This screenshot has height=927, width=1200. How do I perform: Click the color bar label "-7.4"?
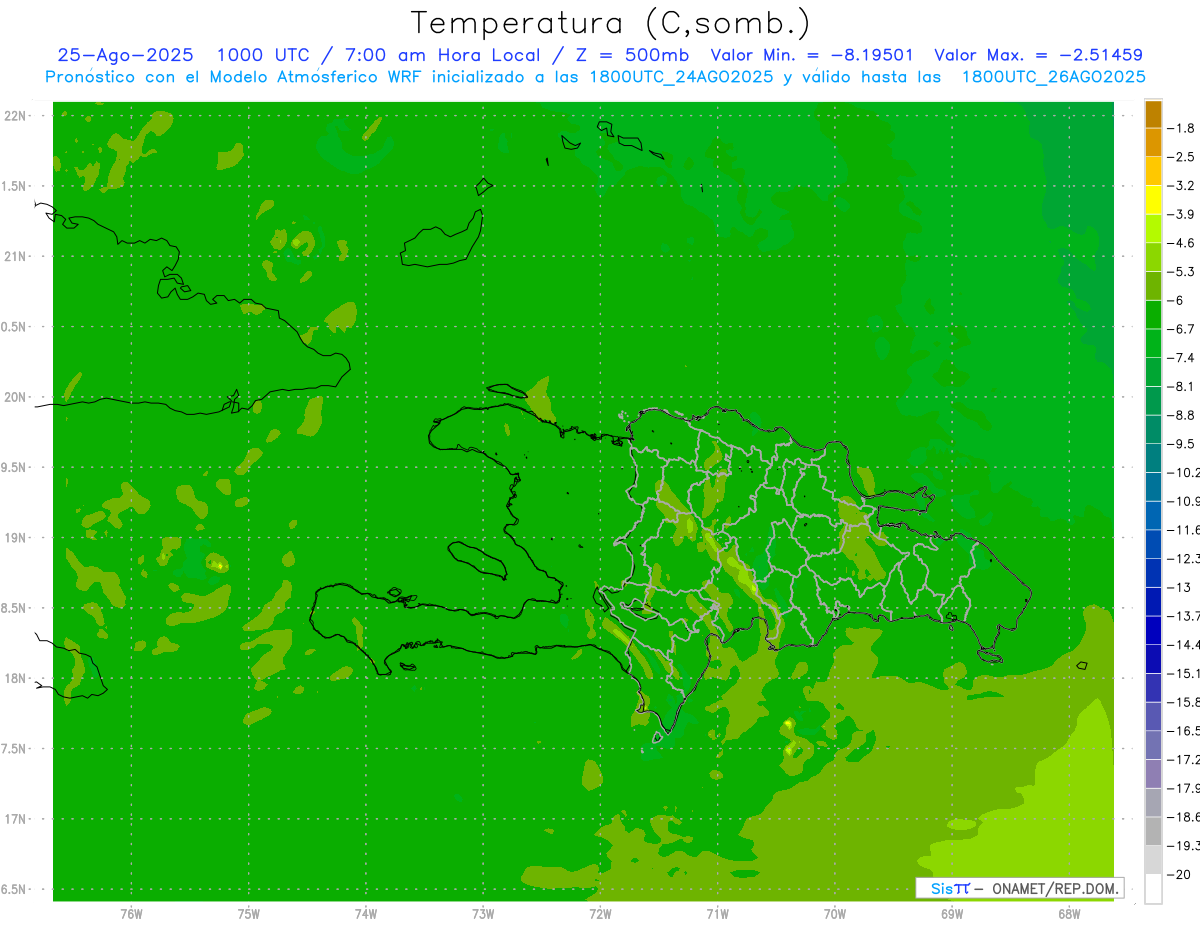1181,358
